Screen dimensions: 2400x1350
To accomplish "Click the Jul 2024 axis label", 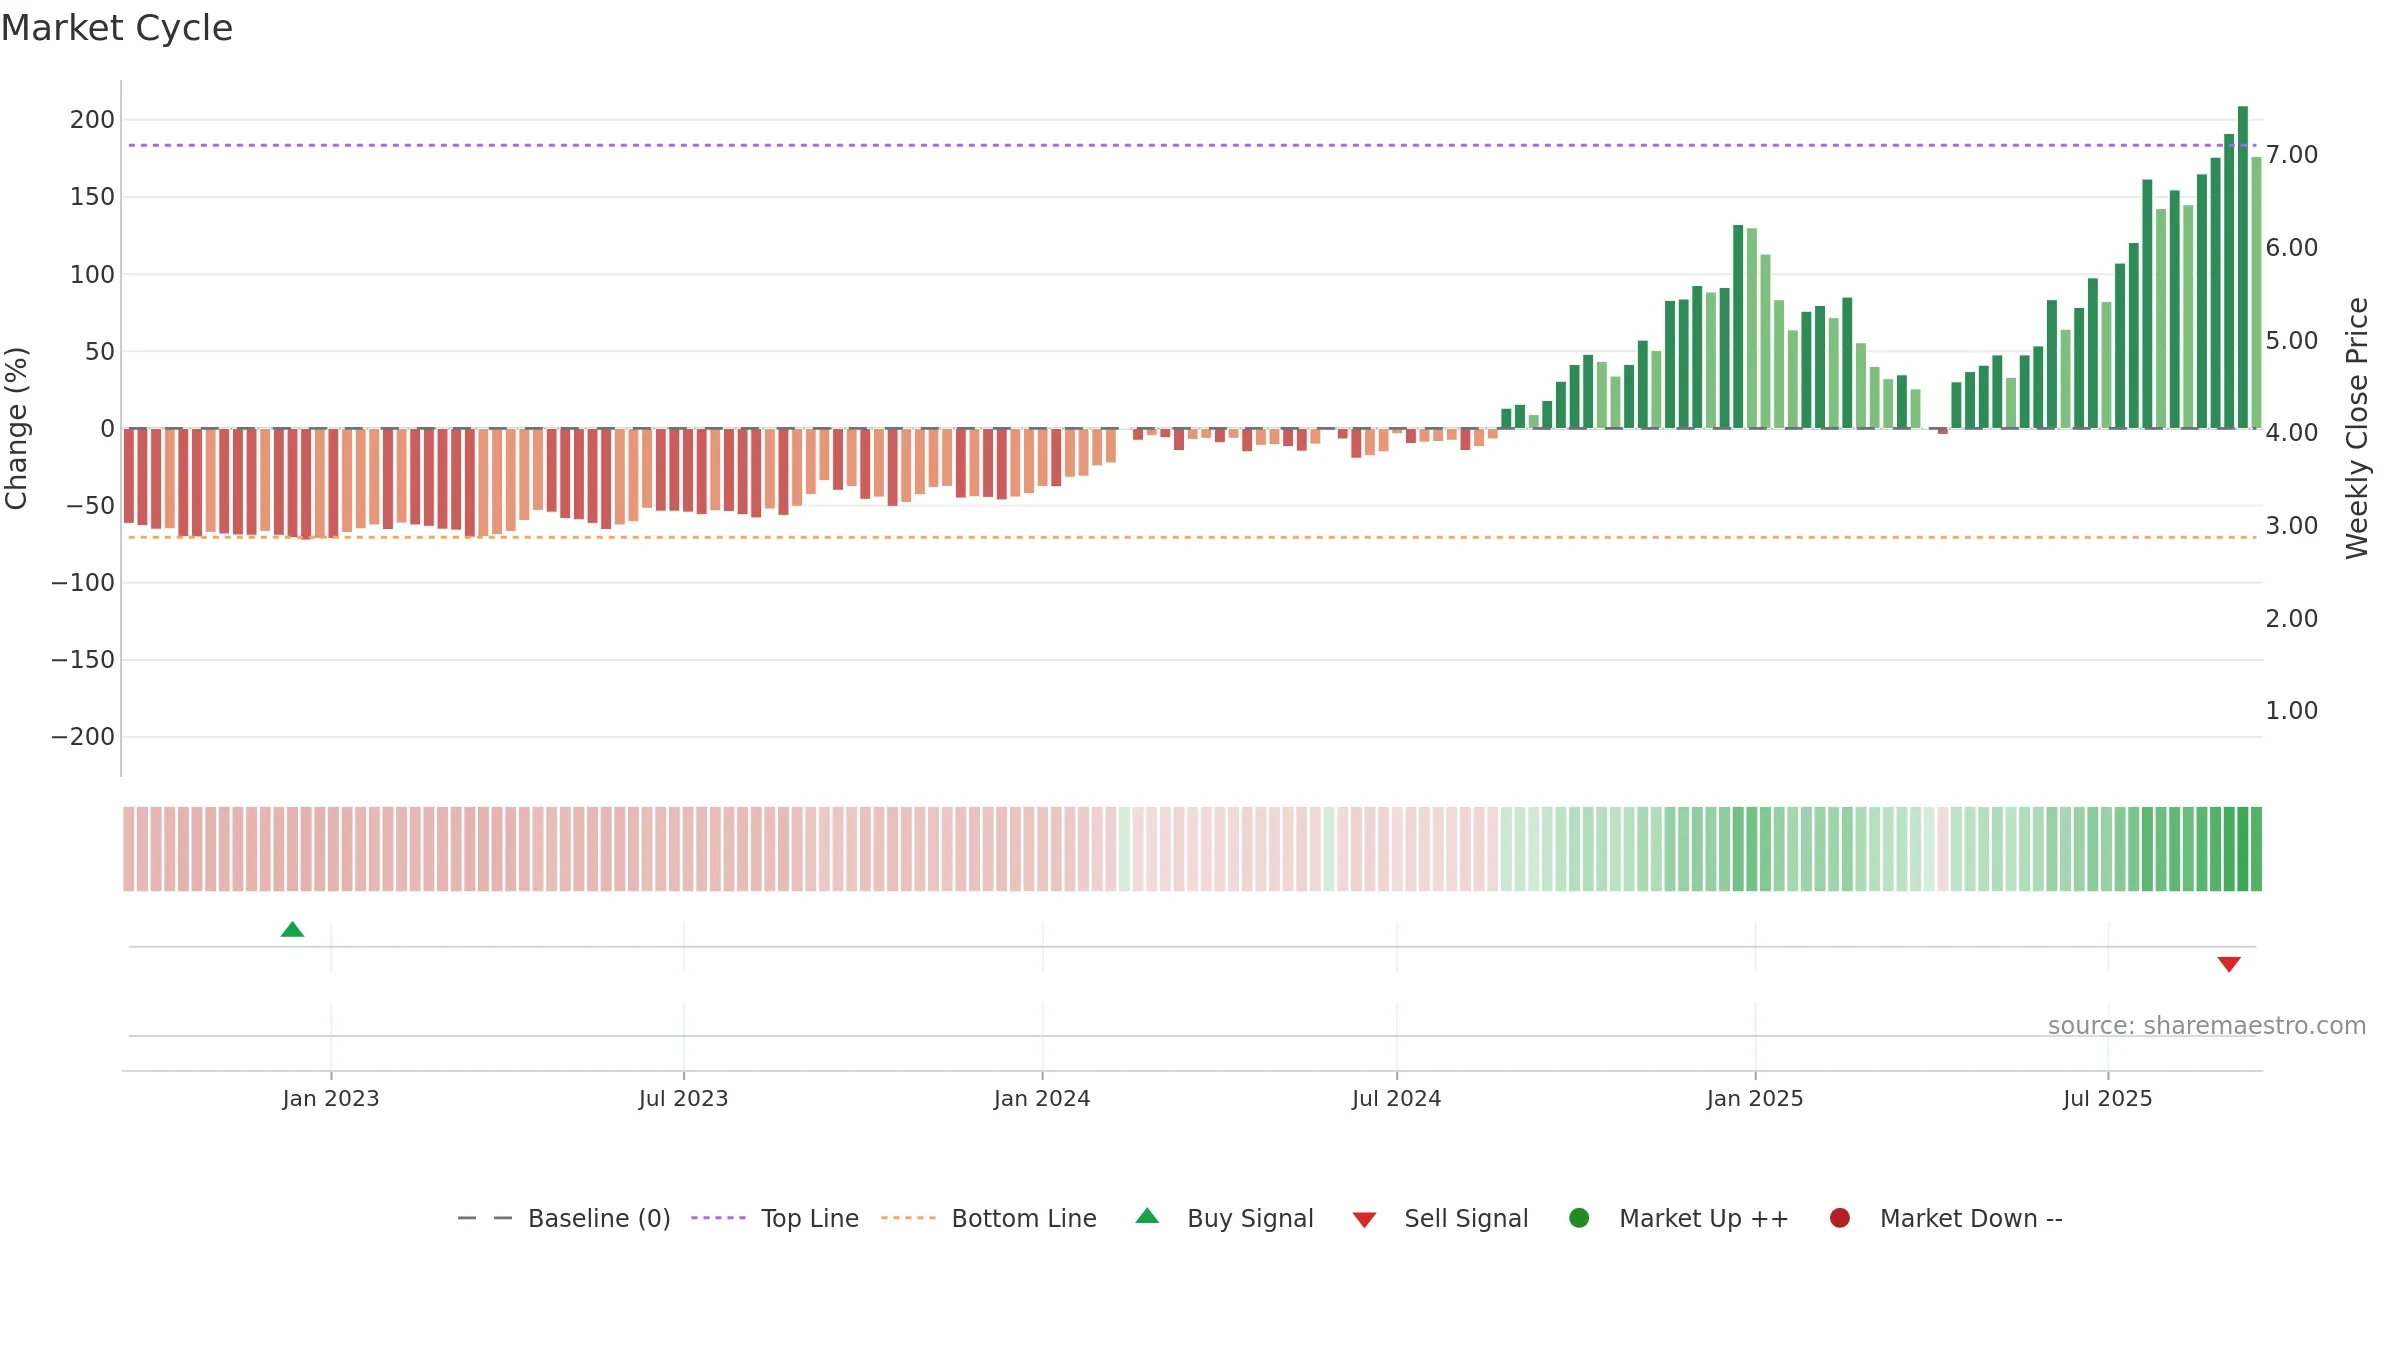I will pos(1397,1098).
